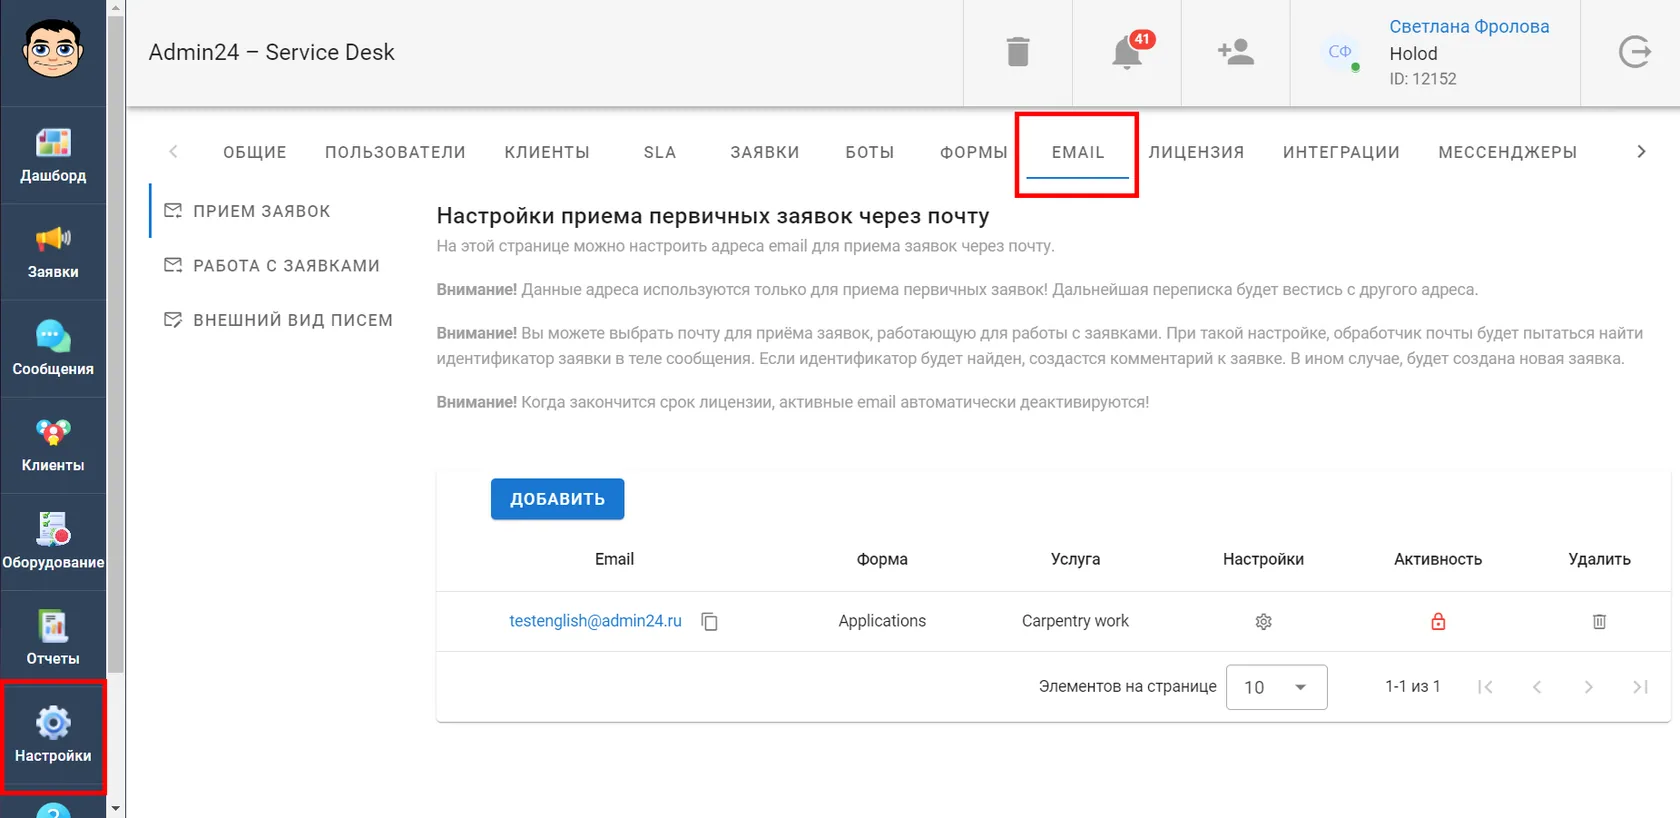The height and width of the screenshot is (818, 1680).
Task: Switch to the ИНТЕГРАЦИИ tab
Action: click(1341, 152)
